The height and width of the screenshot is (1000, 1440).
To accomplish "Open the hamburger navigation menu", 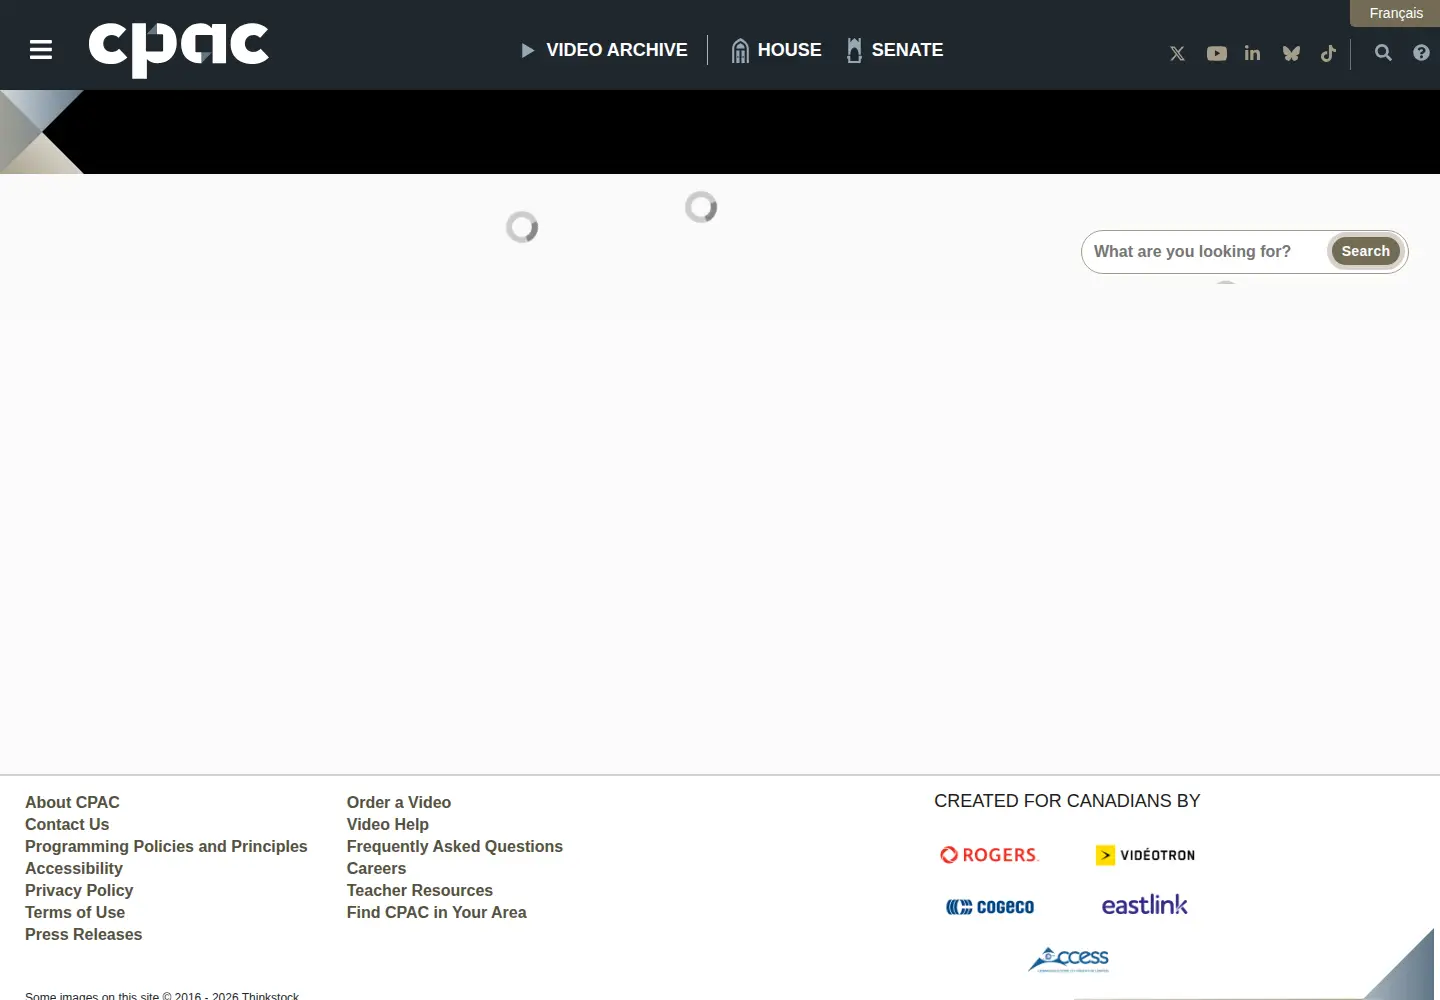I will pyautogui.click(x=41, y=50).
